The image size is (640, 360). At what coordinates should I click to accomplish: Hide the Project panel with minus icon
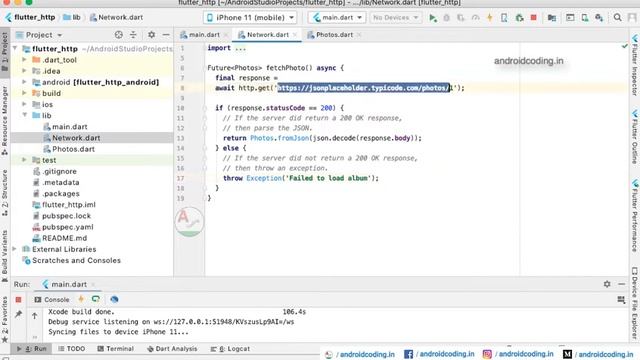tap(166, 35)
